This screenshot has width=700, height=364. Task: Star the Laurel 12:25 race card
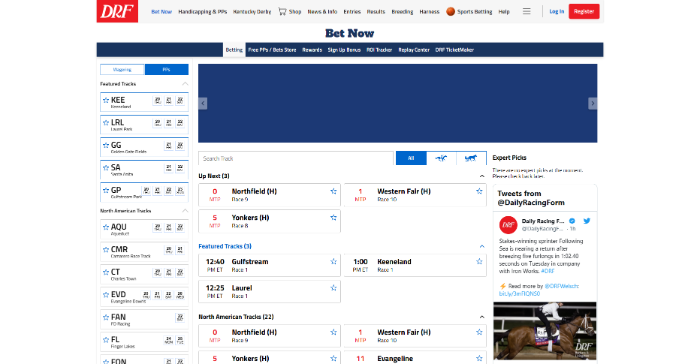[x=333, y=288]
